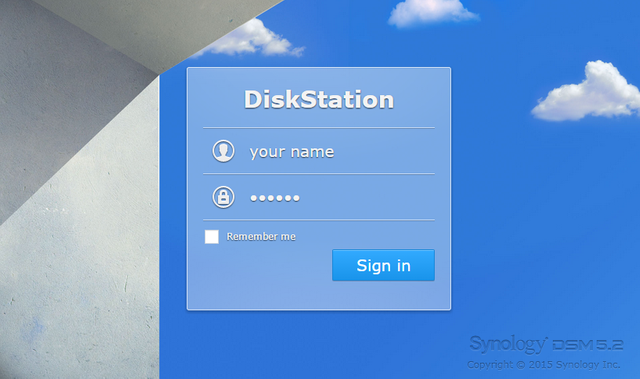Click the Synology DSM 5.2 logo
The height and width of the screenshot is (379, 640).
tap(546, 344)
